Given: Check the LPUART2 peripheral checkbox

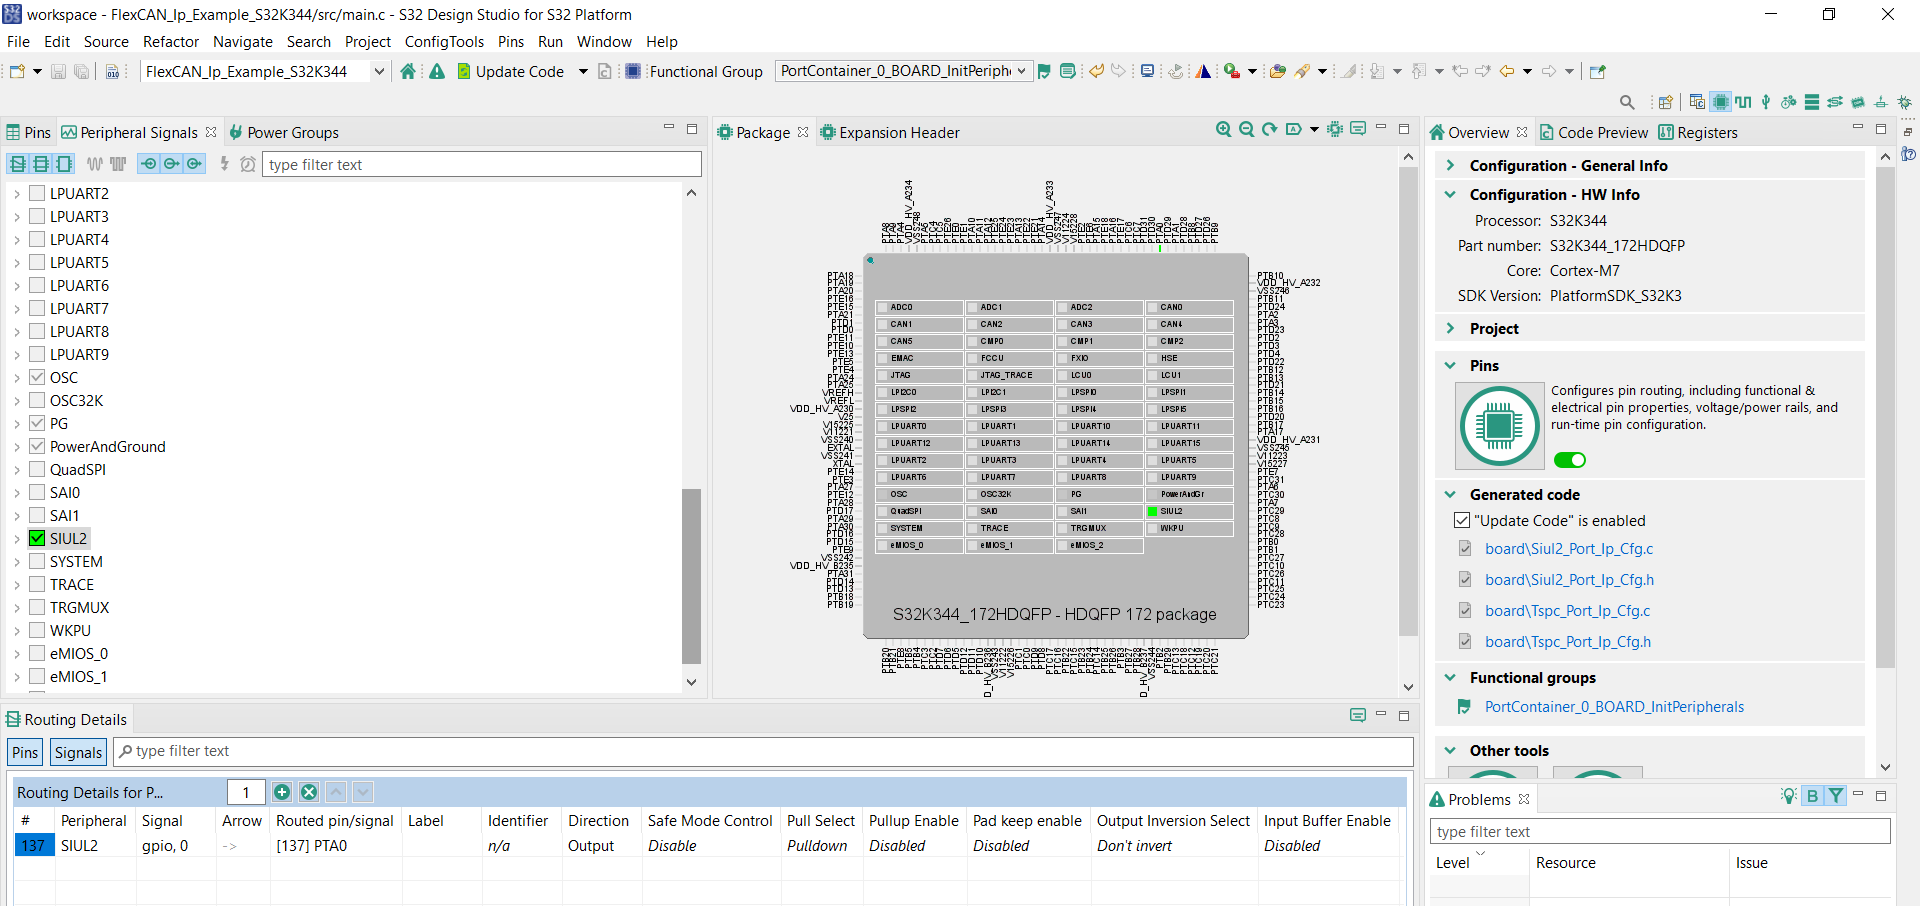Looking at the screenshot, I should point(37,193).
